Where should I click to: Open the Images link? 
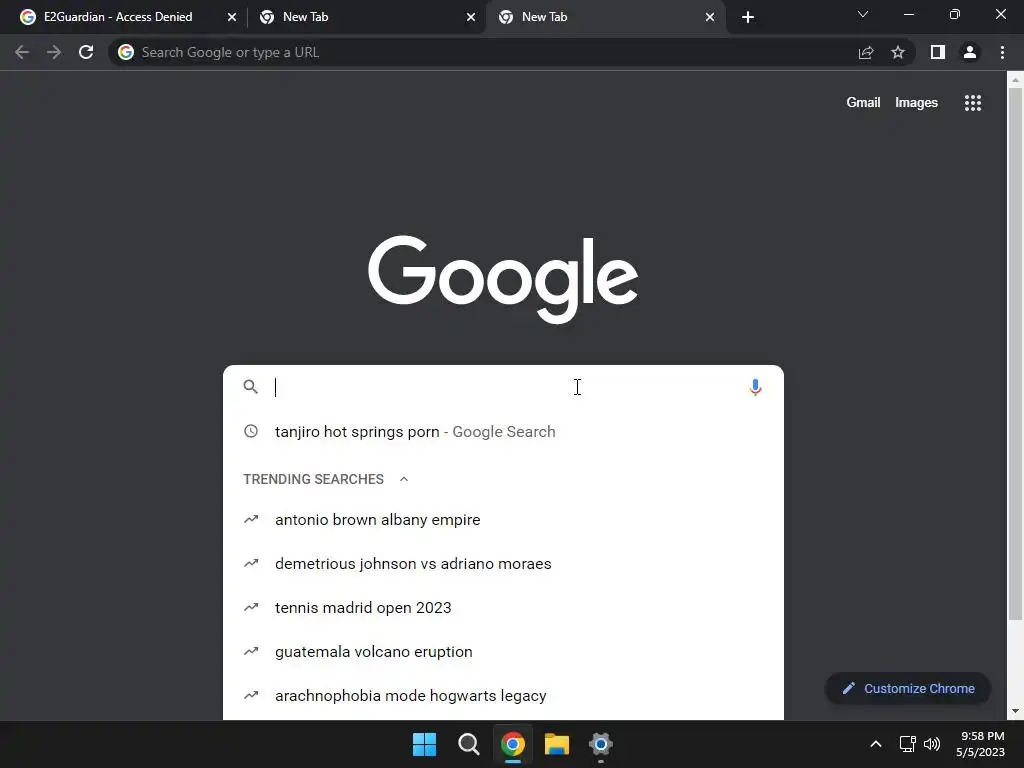click(916, 103)
